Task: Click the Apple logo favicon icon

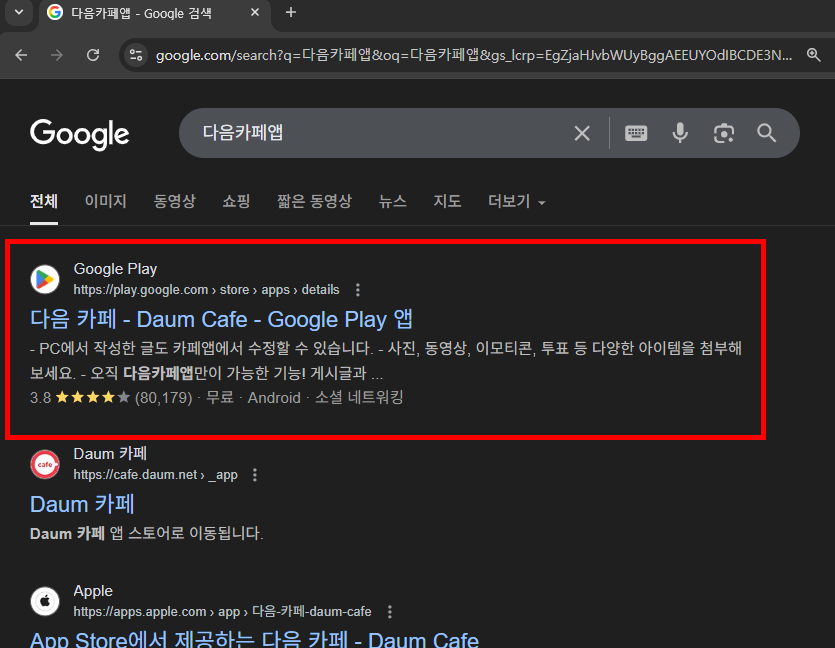Action: coord(44,601)
